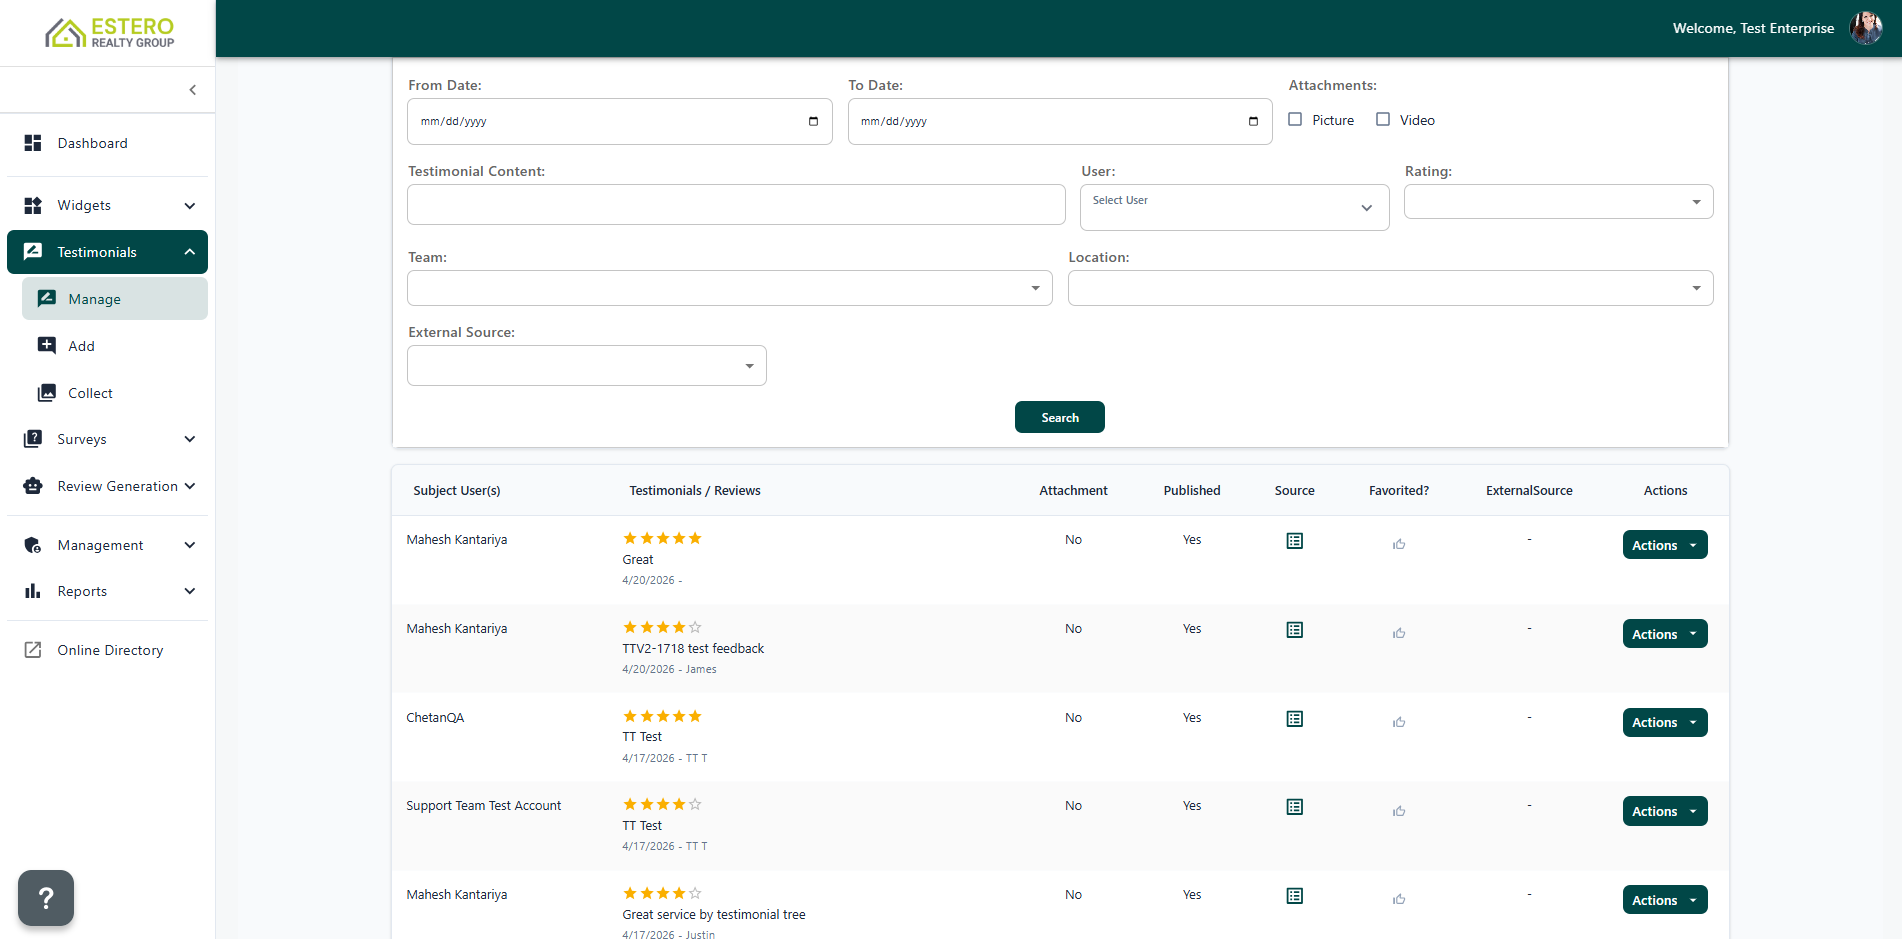1902x939 pixels.
Task: Click thumbs-up for Support Team Test Account row
Action: coord(1399,811)
